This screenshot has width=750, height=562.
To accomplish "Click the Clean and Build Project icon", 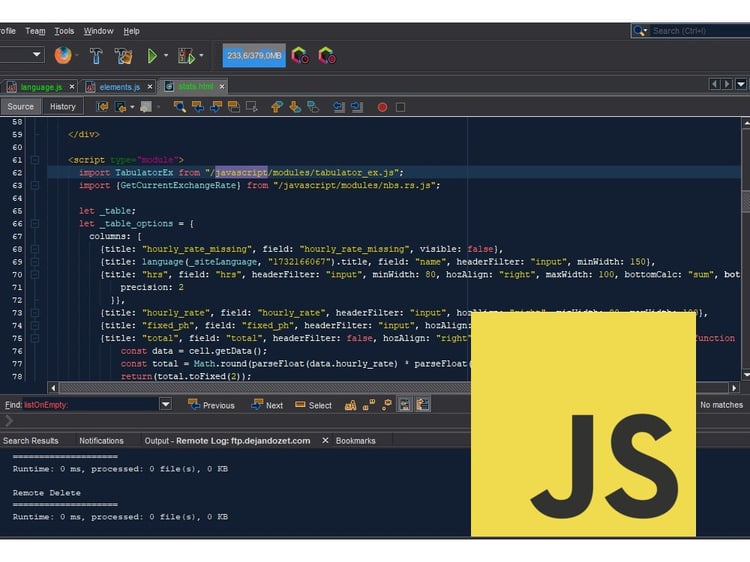I will pos(123,56).
